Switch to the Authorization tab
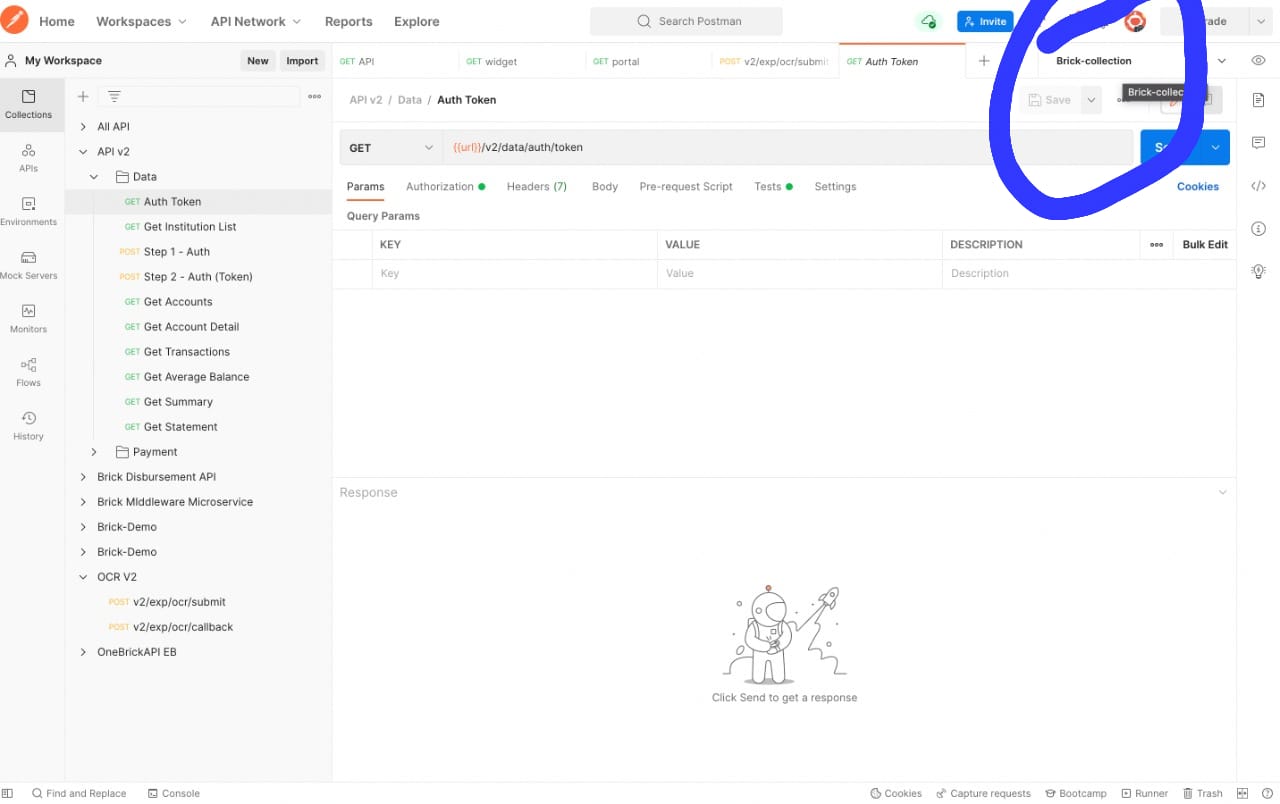The image size is (1280, 804). [445, 187]
